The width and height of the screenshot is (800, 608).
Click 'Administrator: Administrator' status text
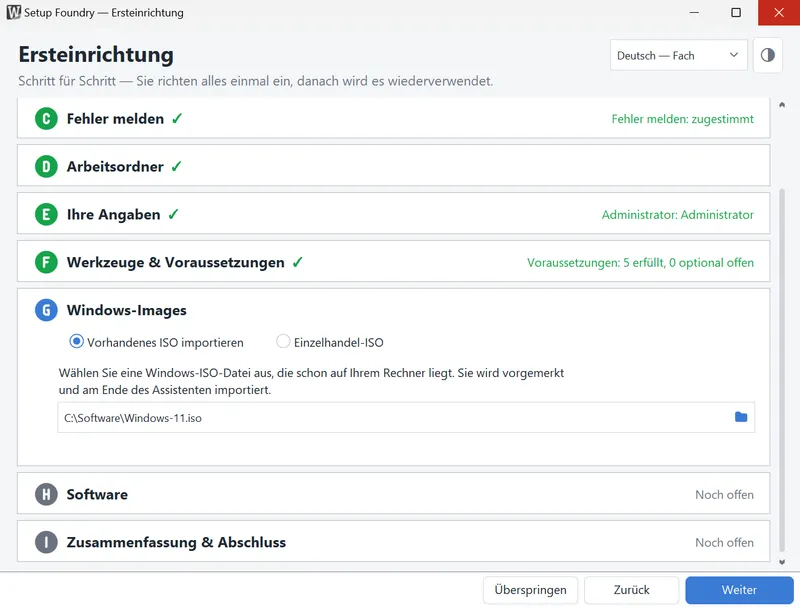(x=678, y=215)
